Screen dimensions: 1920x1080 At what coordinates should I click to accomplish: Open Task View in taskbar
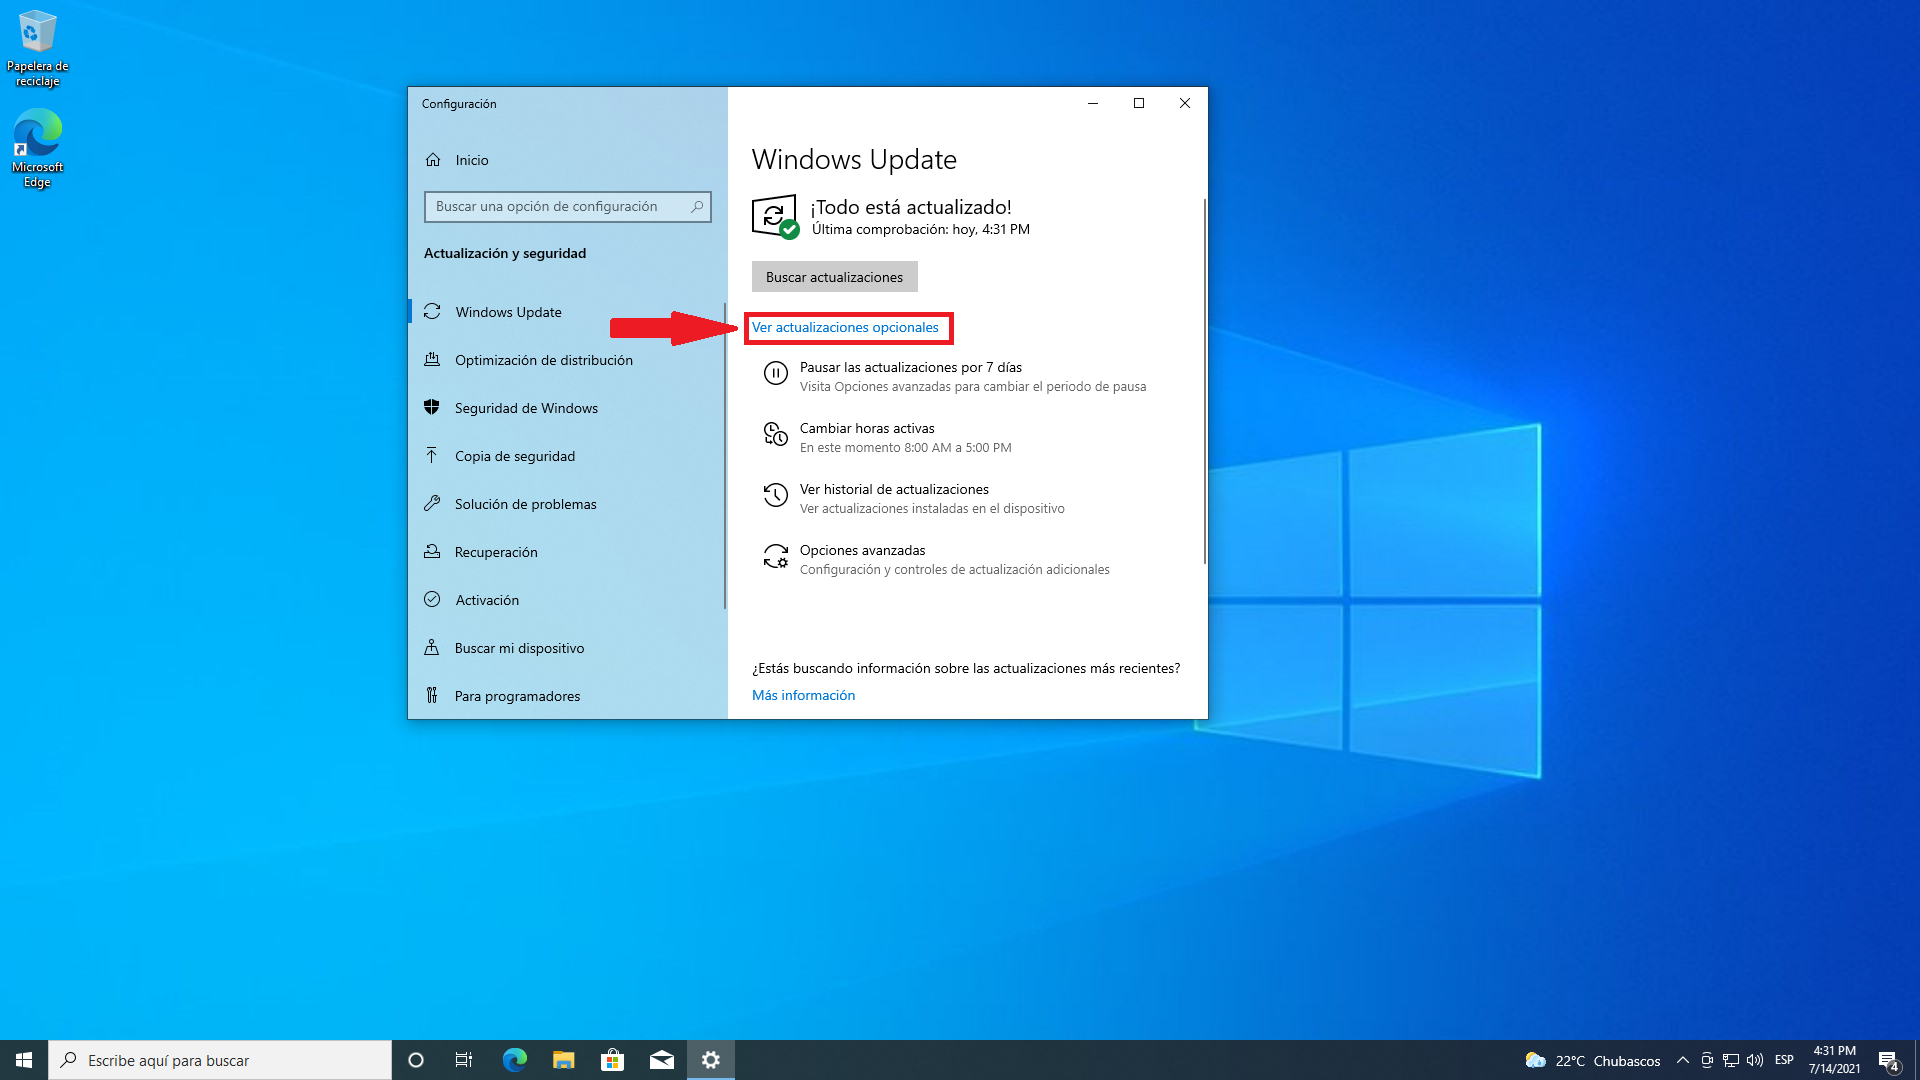point(464,1060)
